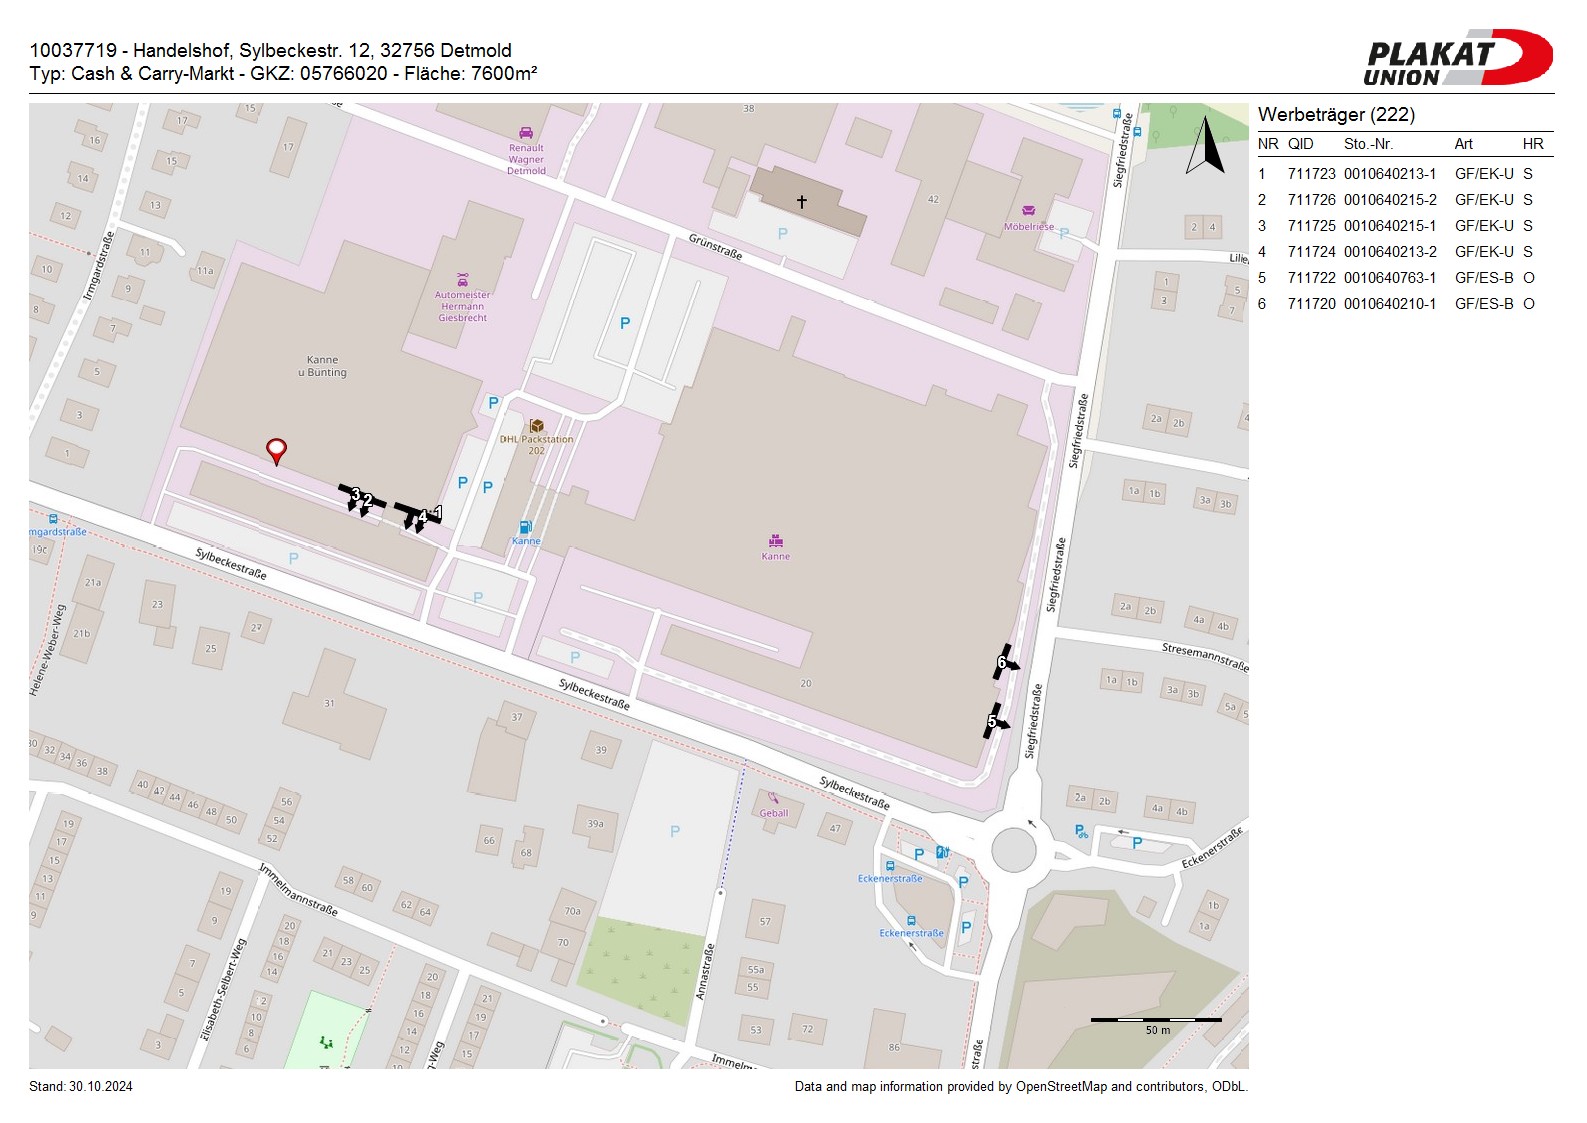Click the Sto.-Nr. column header
The height and width of the screenshot is (1123, 1587).
point(1368,144)
